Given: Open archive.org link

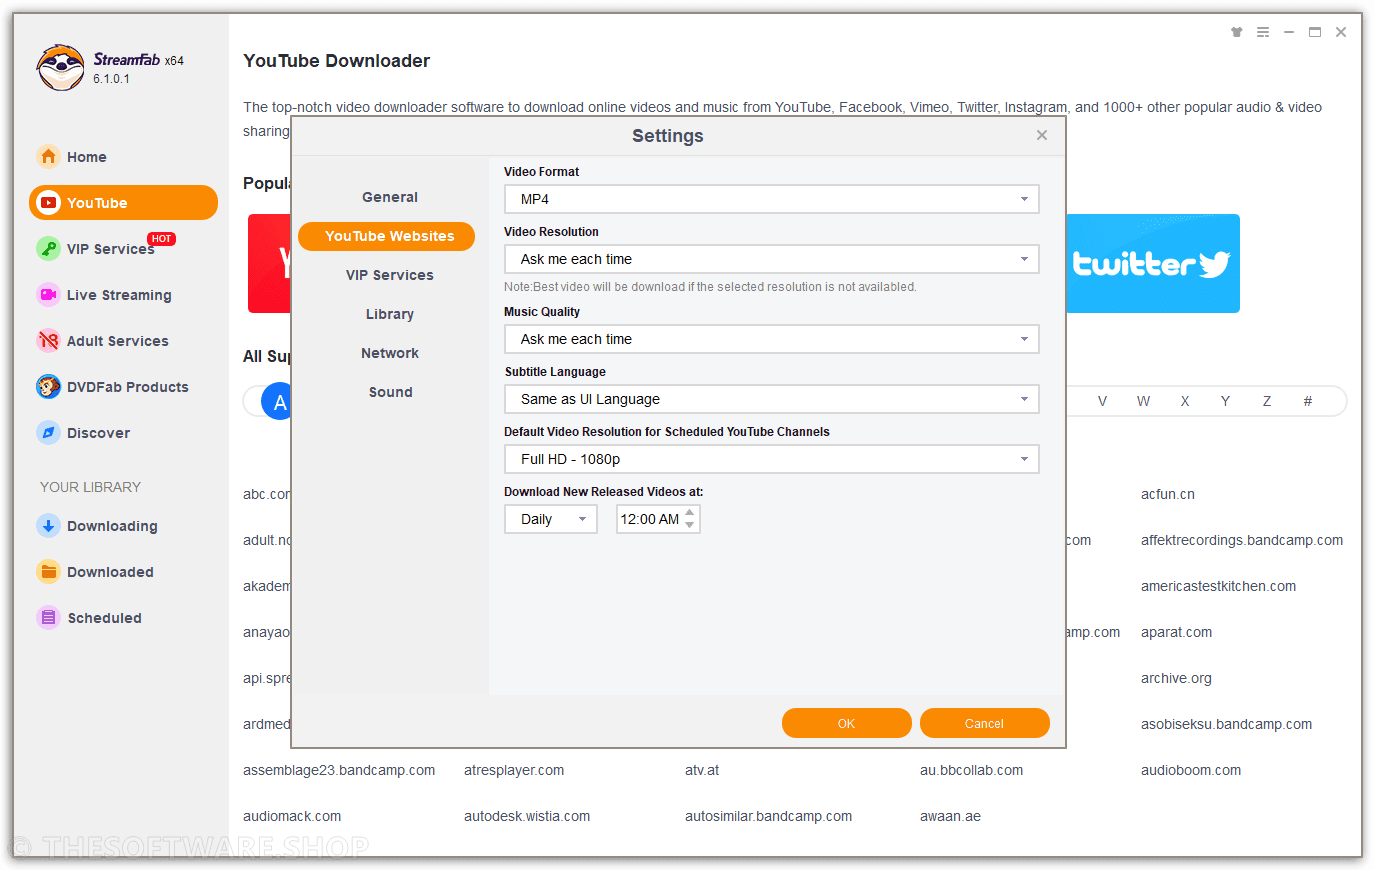Looking at the screenshot, I should (1176, 678).
